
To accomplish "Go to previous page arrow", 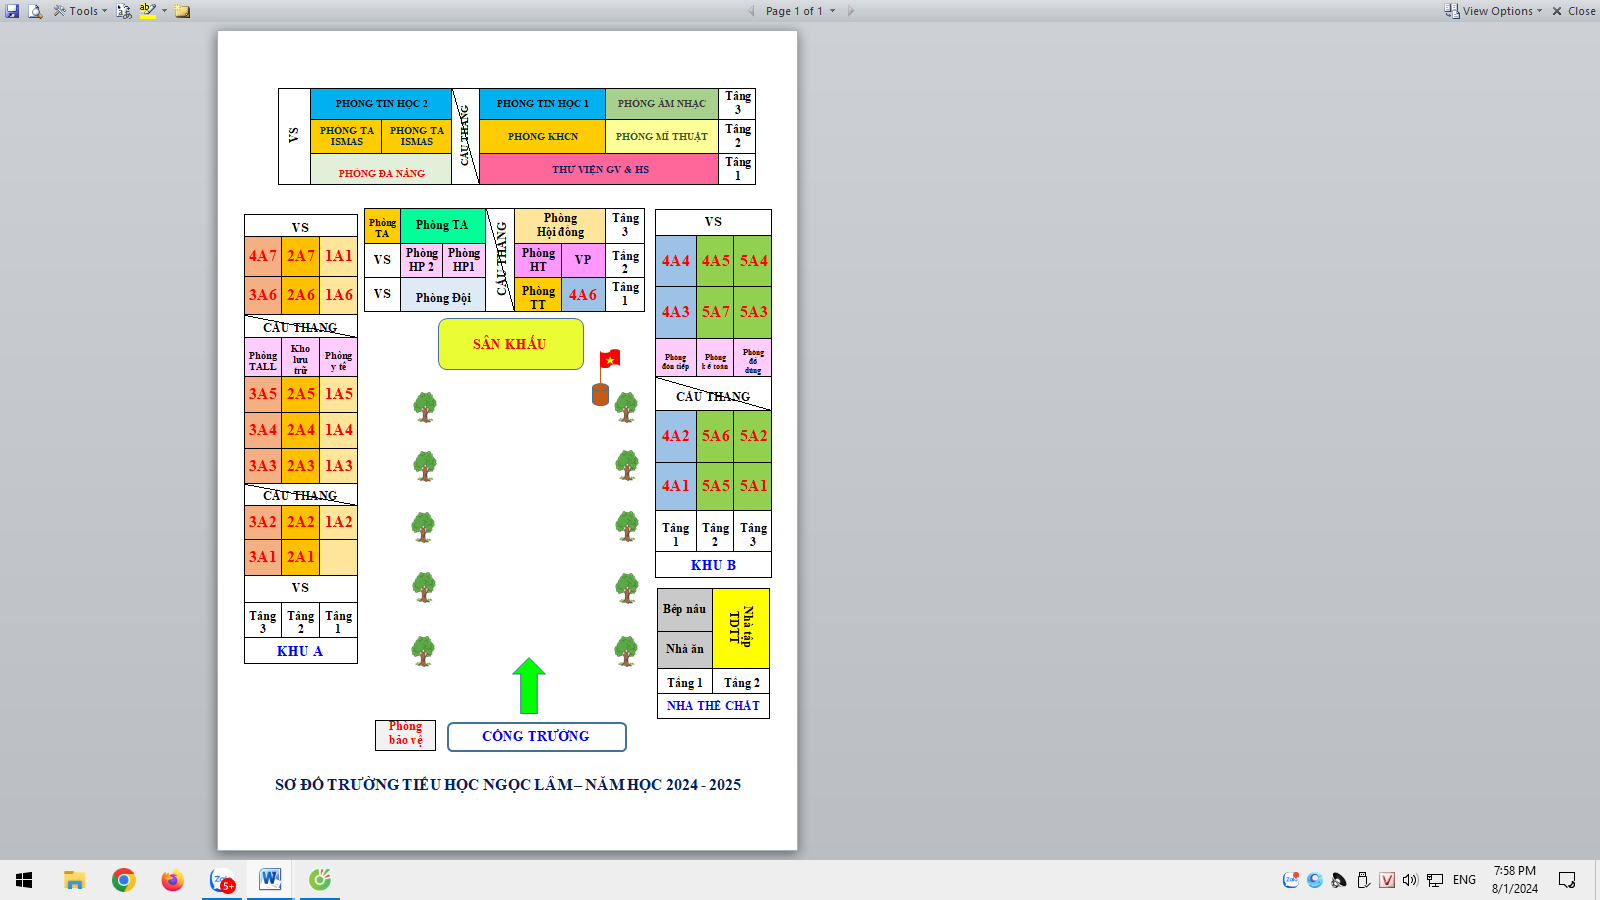I will tap(751, 11).
